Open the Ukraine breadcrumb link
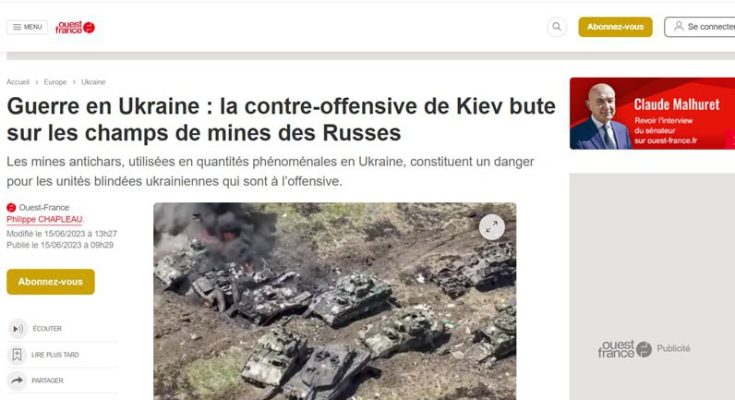 tap(93, 82)
